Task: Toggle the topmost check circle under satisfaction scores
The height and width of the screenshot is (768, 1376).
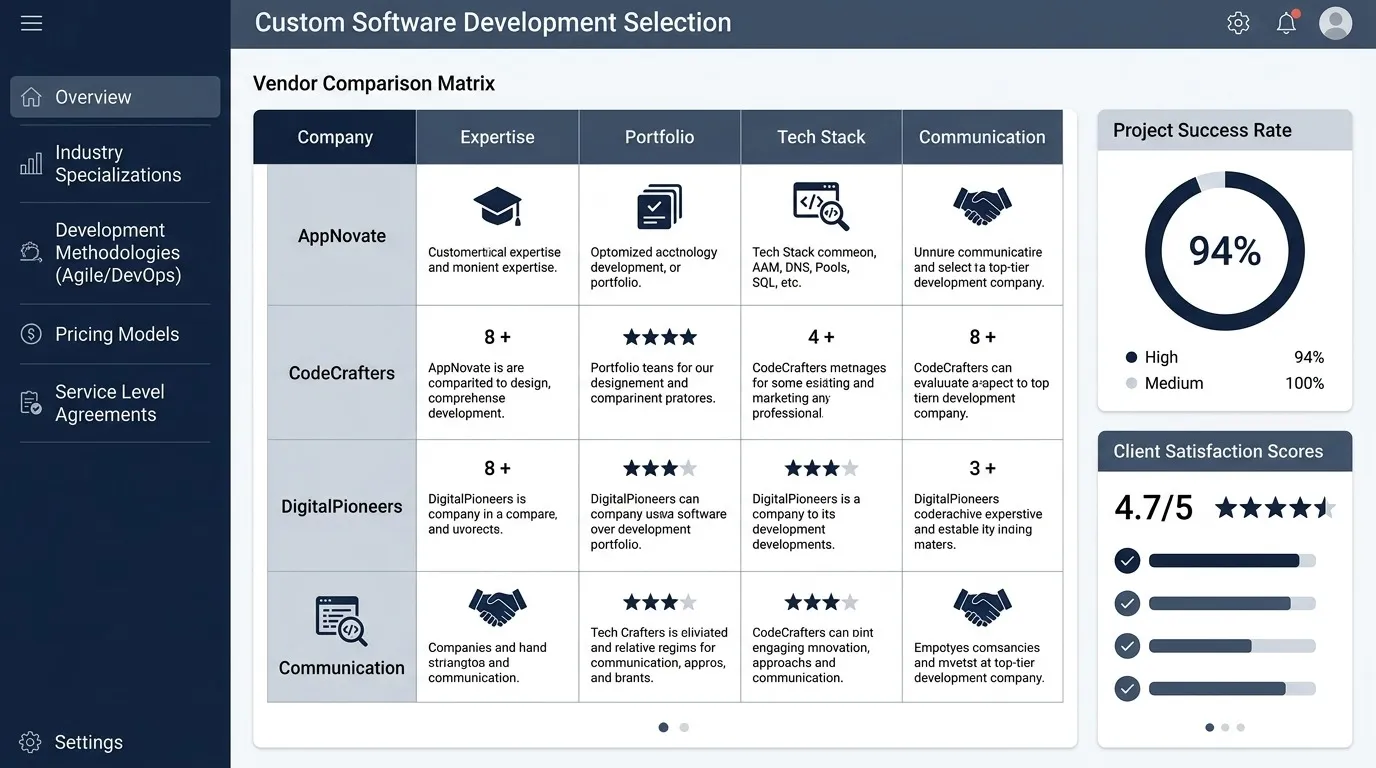Action: (x=1127, y=561)
